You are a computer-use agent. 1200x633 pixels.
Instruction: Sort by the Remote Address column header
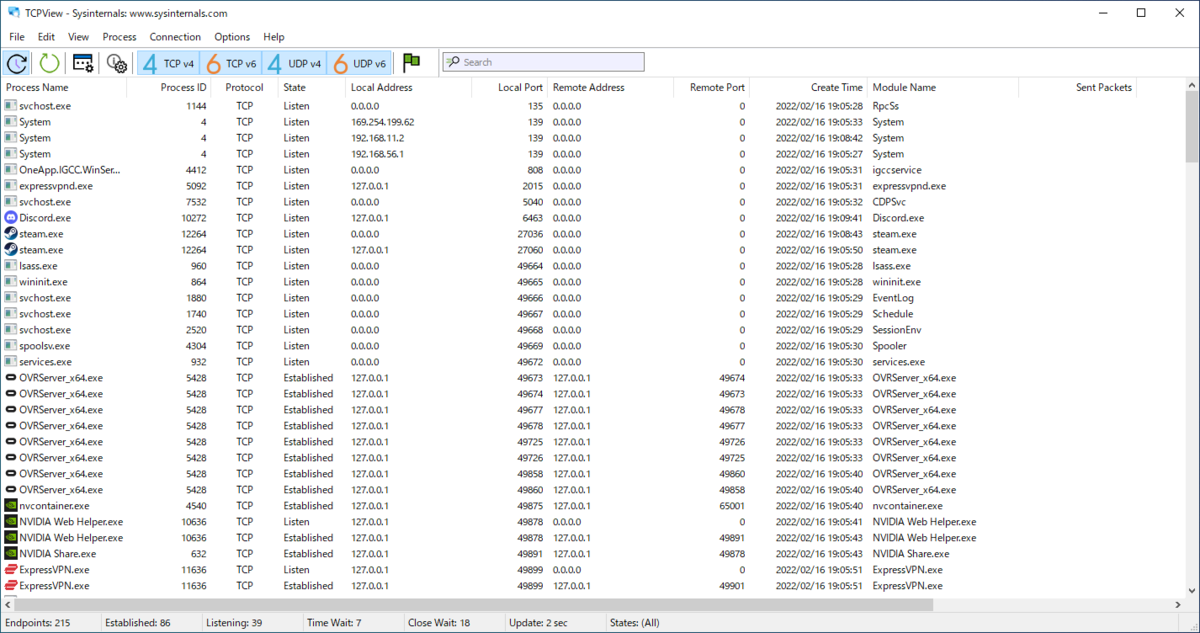(610, 88)
